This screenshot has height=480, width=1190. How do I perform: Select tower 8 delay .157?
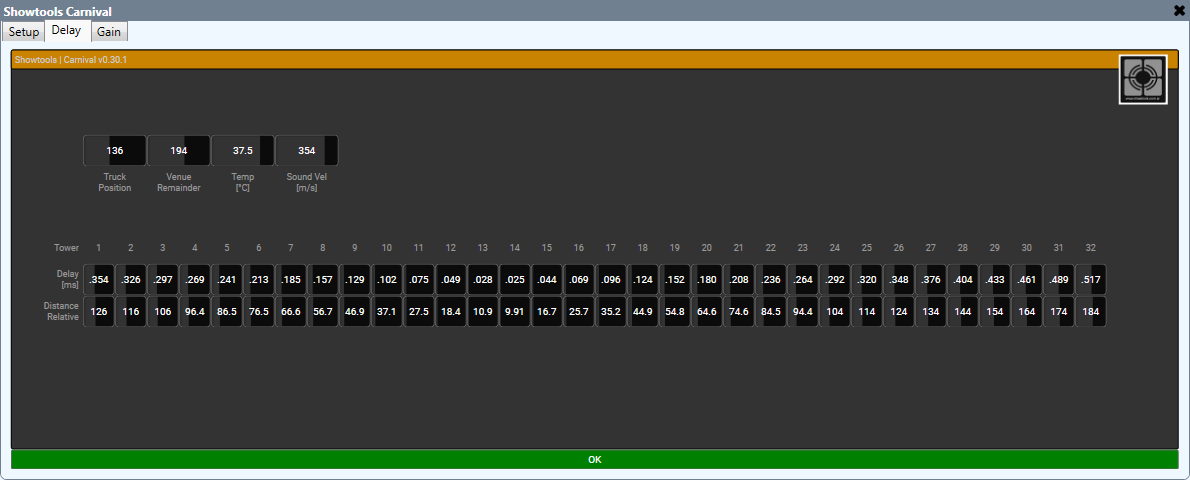tap(323, 279)
